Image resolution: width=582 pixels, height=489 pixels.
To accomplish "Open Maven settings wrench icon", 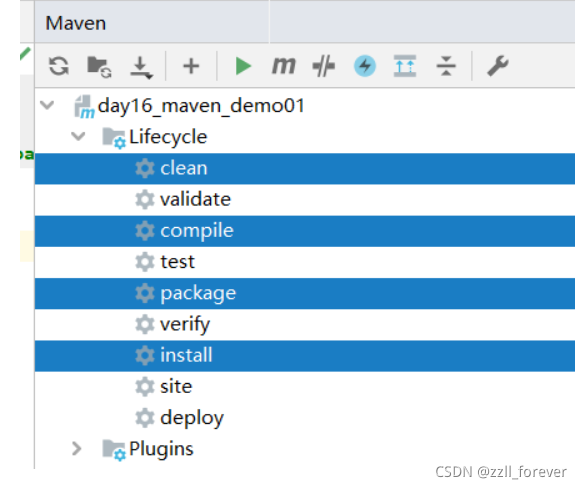I will pos(497,66).
